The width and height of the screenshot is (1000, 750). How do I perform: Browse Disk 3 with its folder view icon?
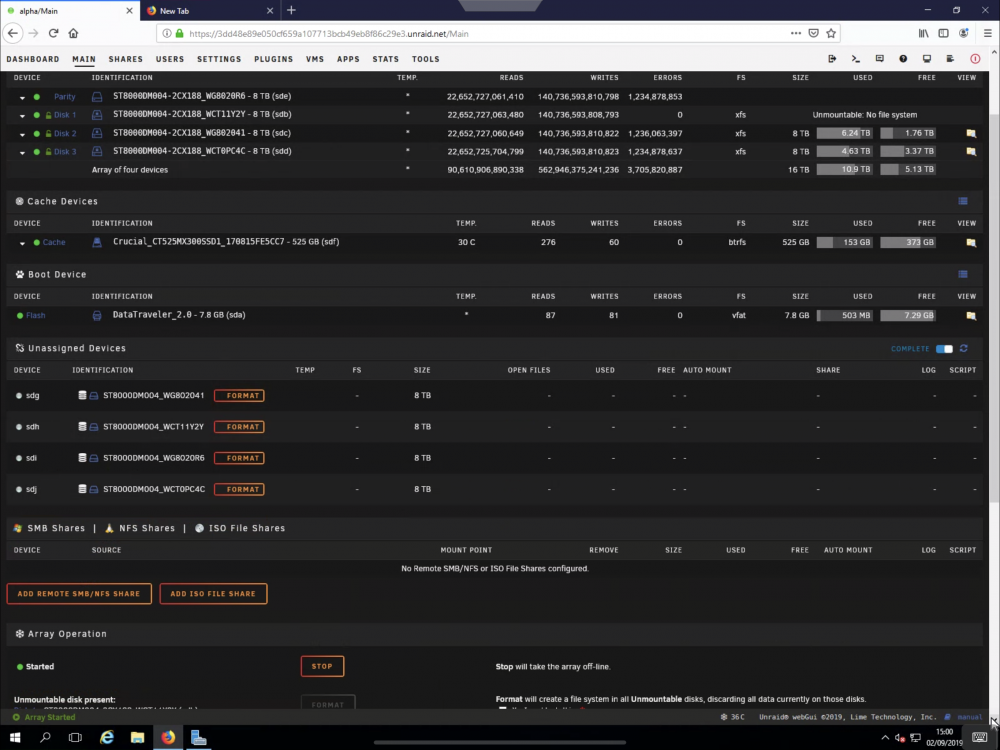(x=971, y=152)
